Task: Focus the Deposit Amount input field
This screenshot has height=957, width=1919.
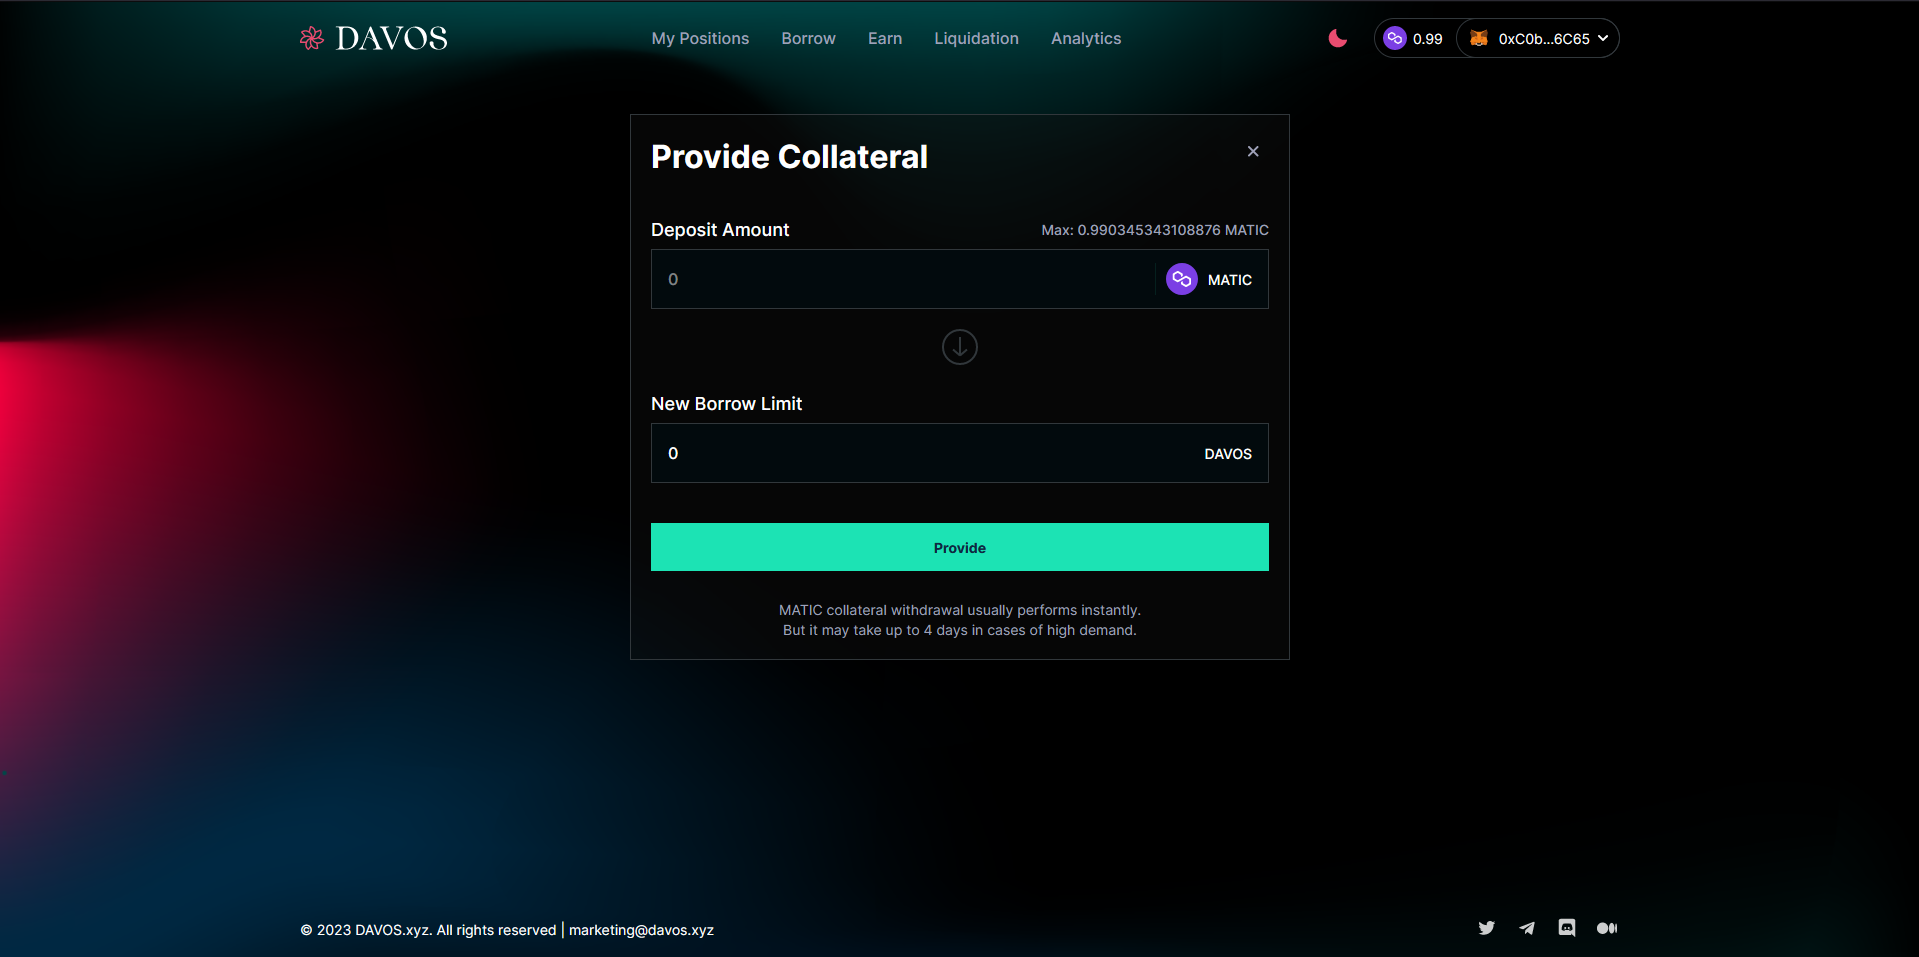Action: [900, 279]
